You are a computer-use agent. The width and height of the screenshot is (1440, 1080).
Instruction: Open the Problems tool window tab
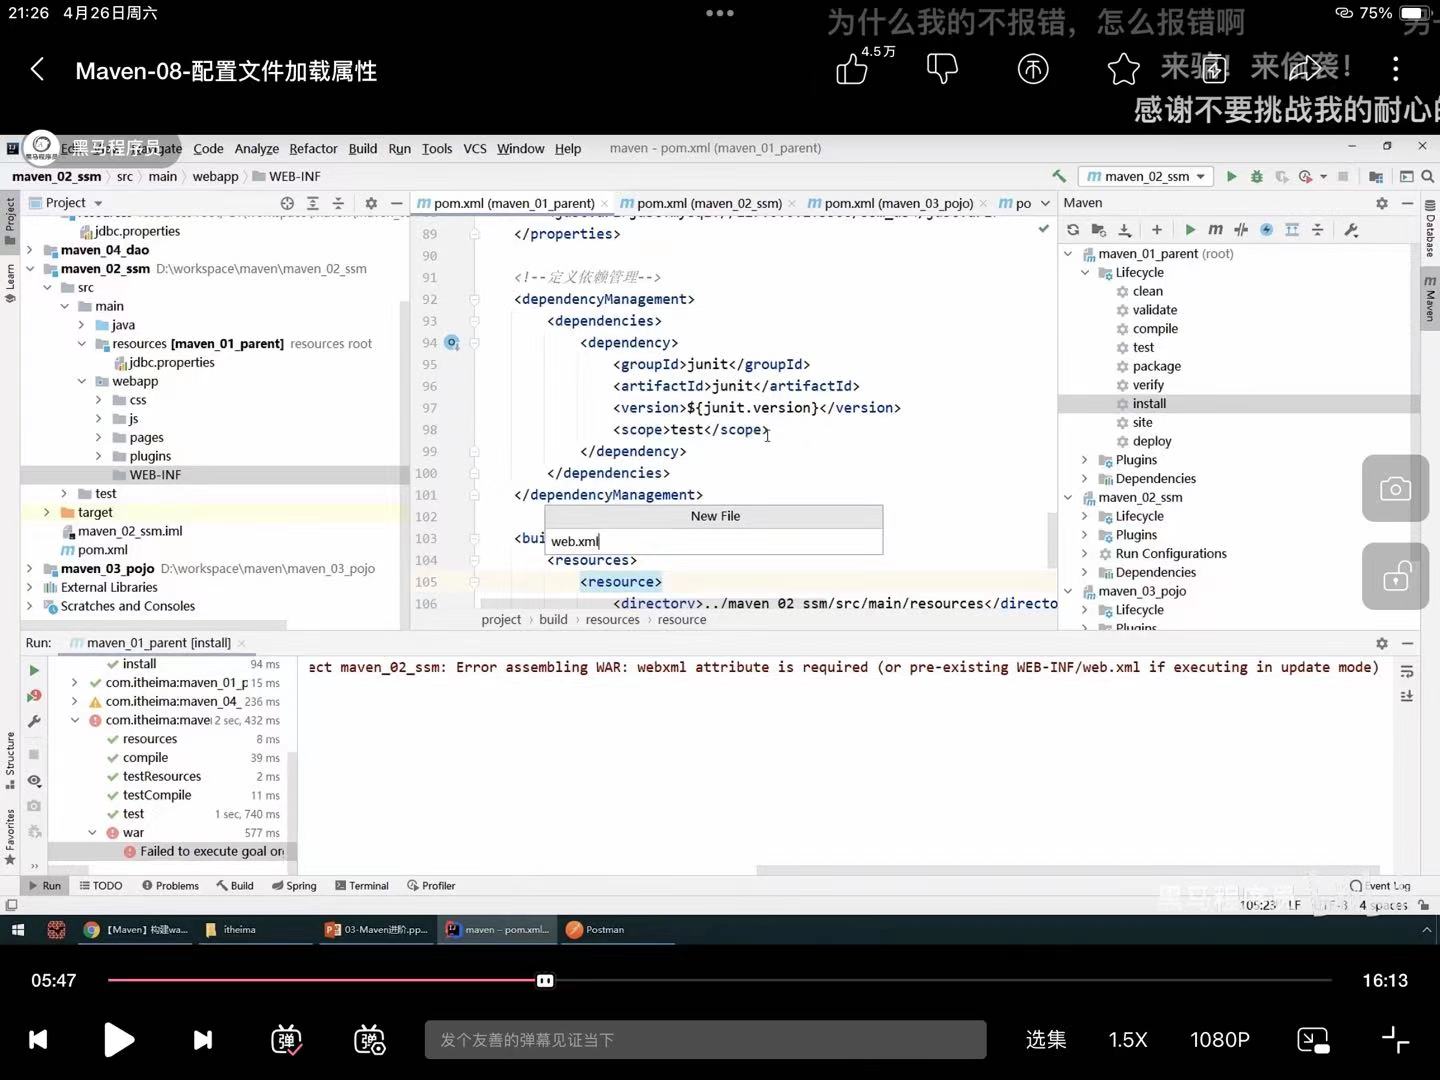click(170, 886)
